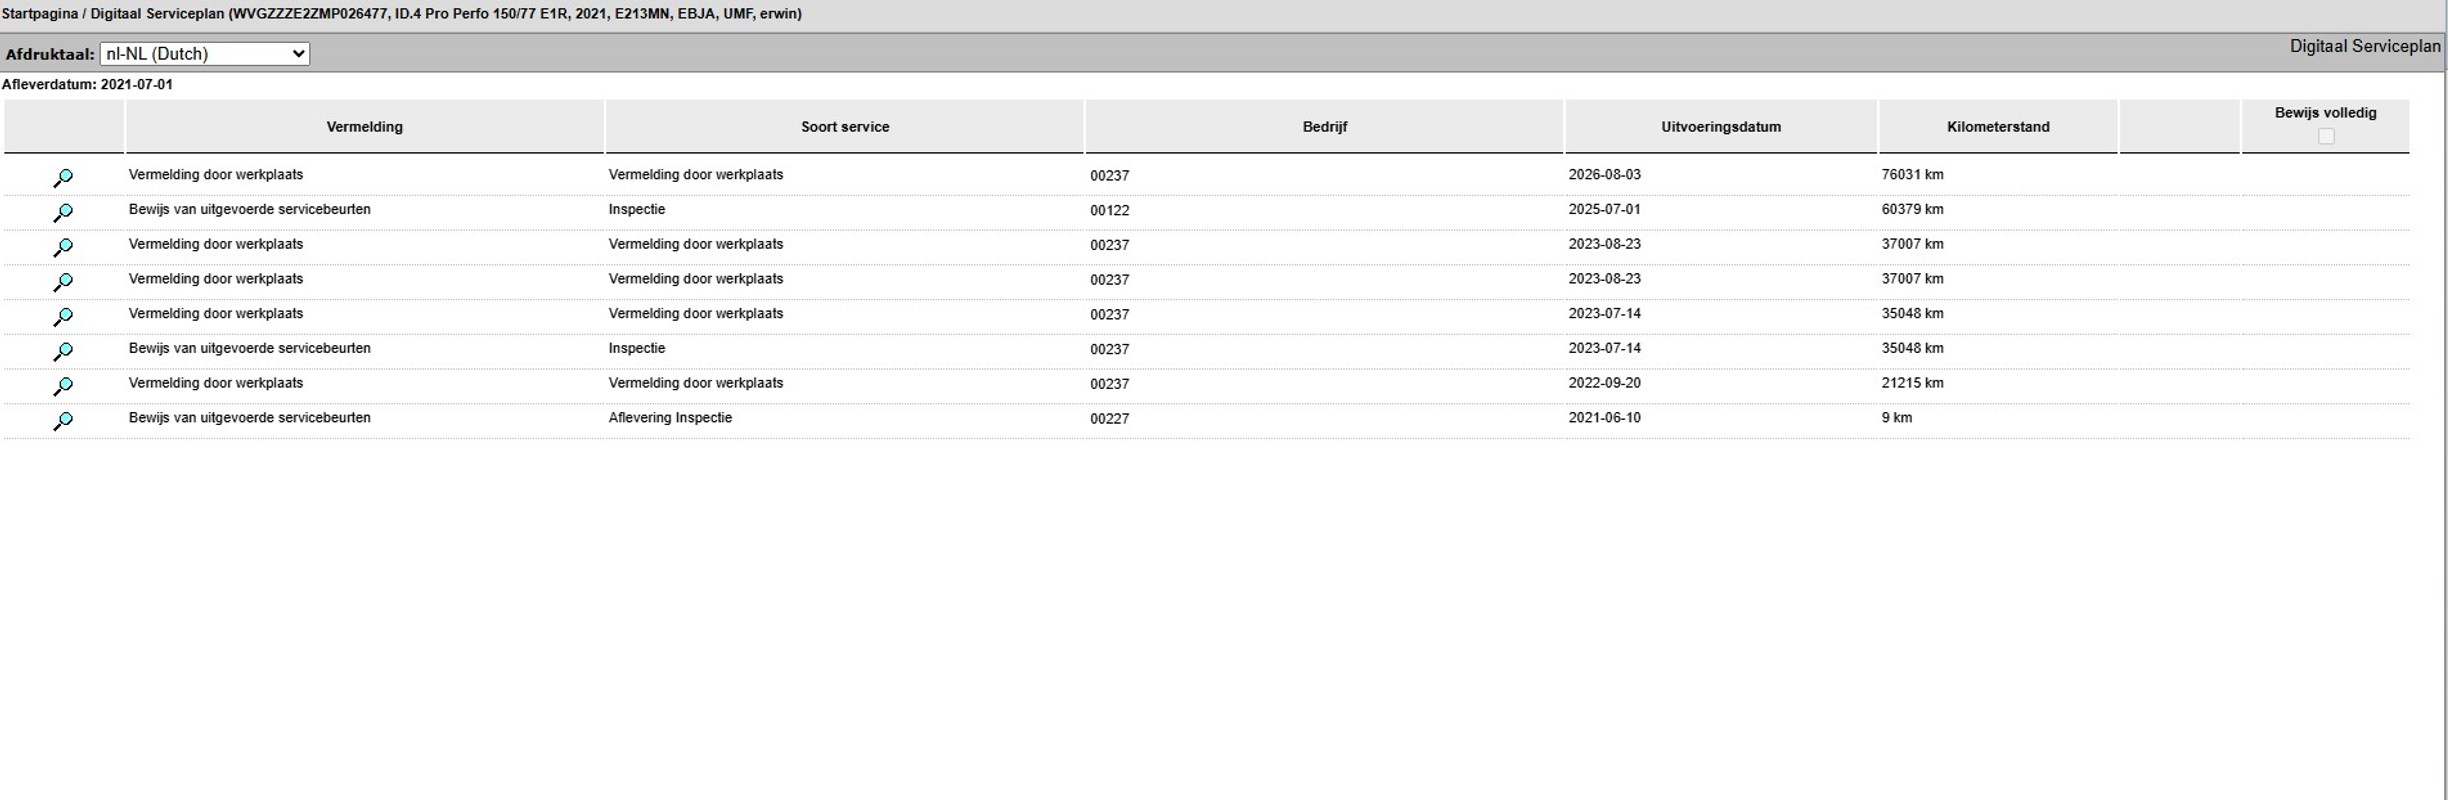Viewport: 2448px width, 800px height.
Task: Open the Afdruktaal language dropdown
Action: [205, 54]
